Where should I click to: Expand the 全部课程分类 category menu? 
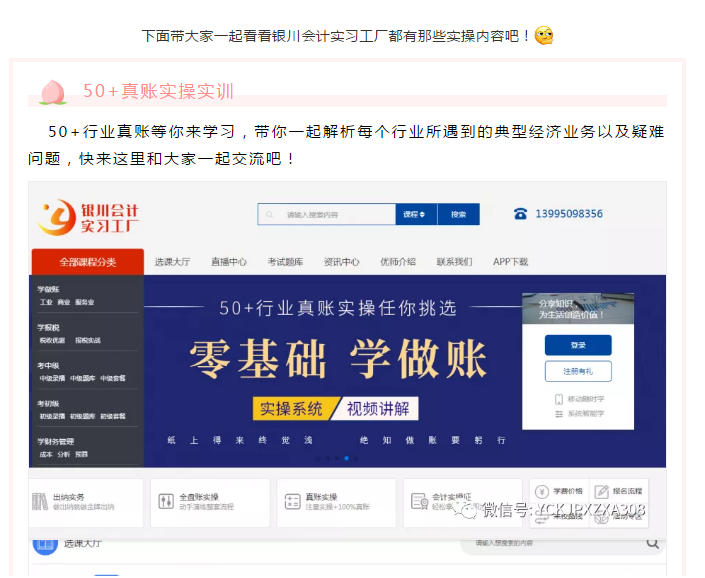tap(87, 262)
